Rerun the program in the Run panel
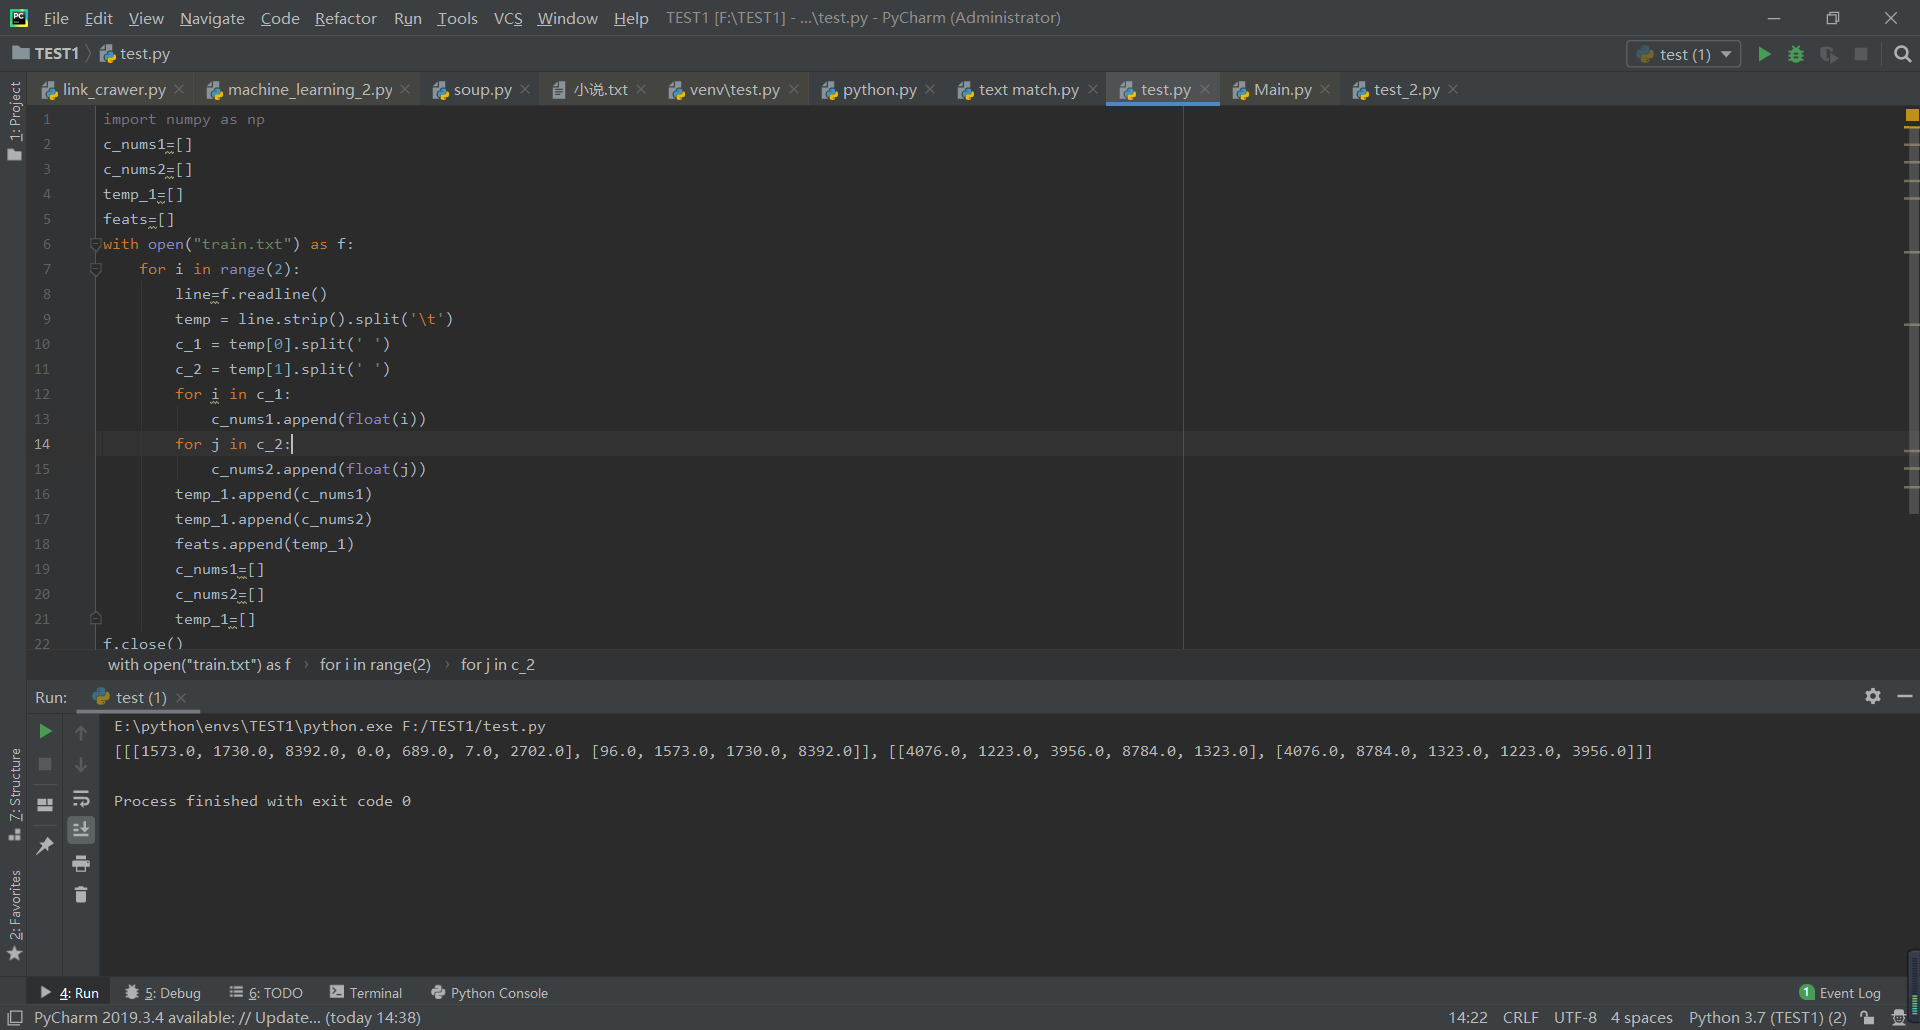Viewport: 1920px width, 1030px height. coord(44,731)
